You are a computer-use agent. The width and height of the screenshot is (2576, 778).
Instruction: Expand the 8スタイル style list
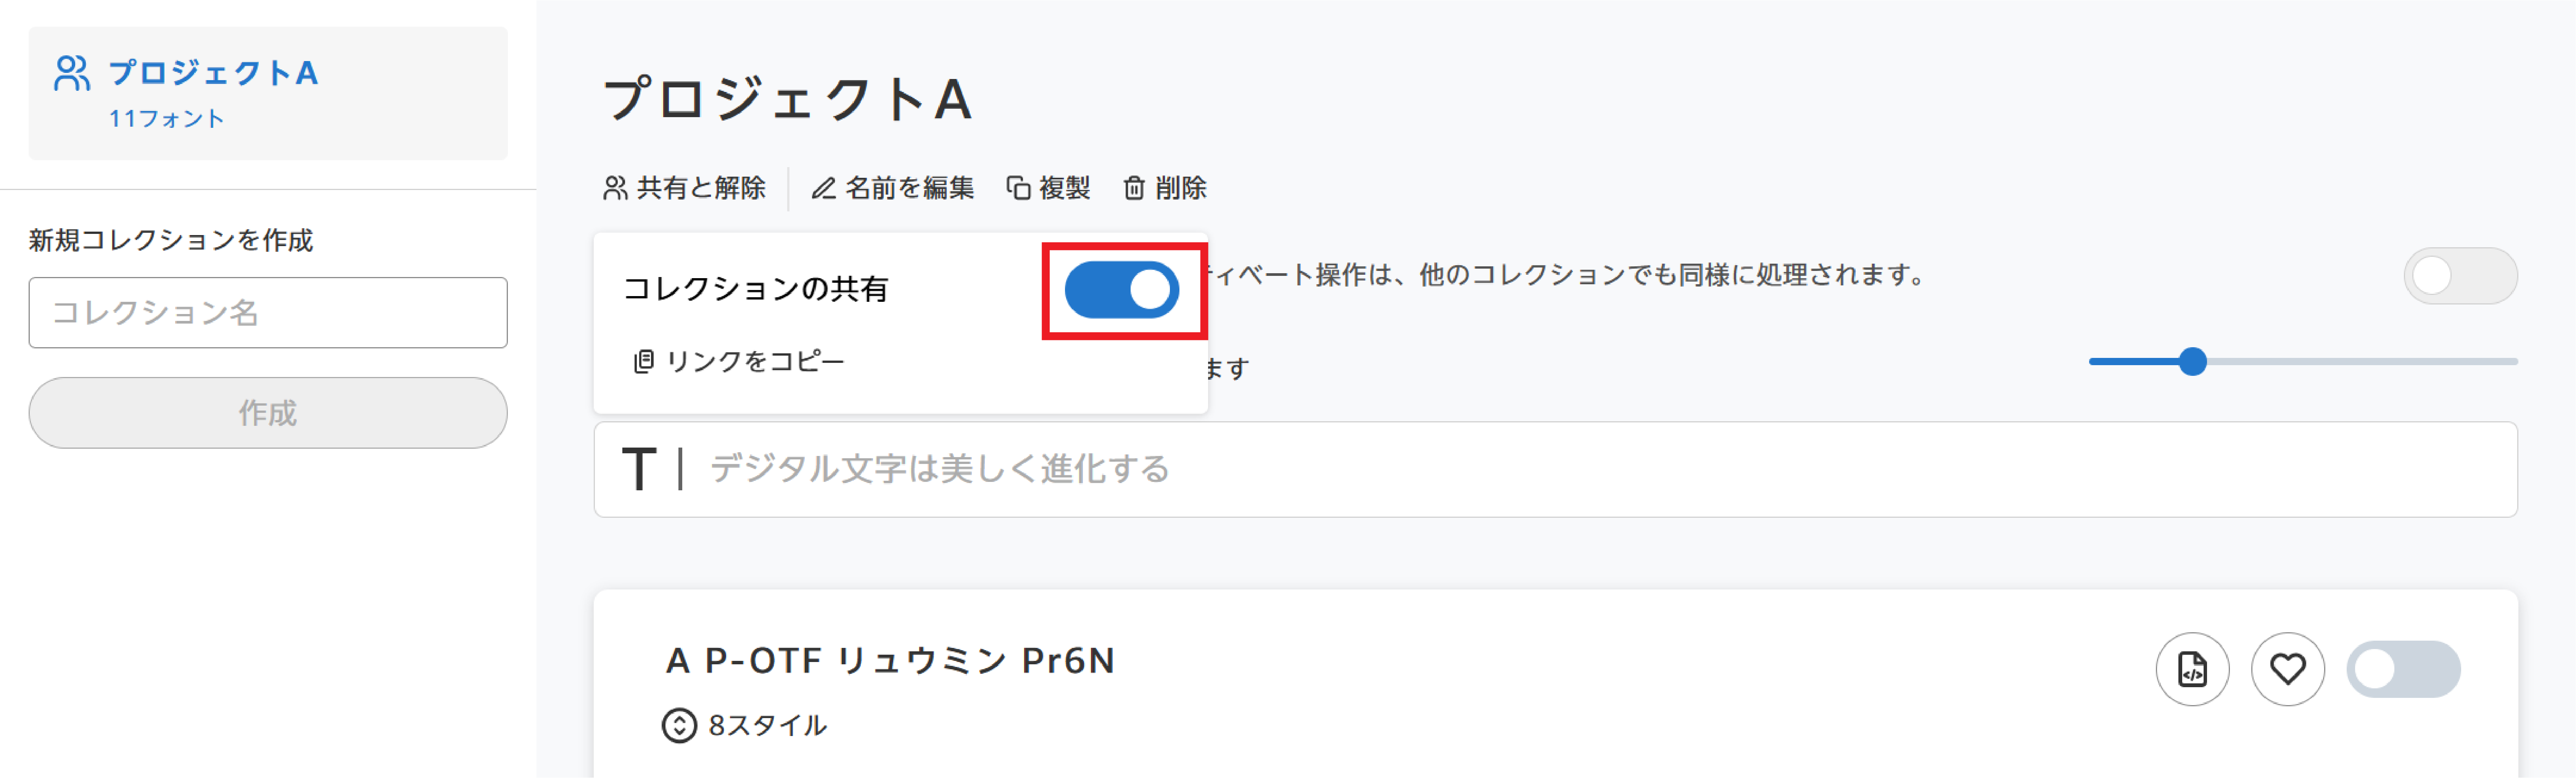tap(744, 725)
